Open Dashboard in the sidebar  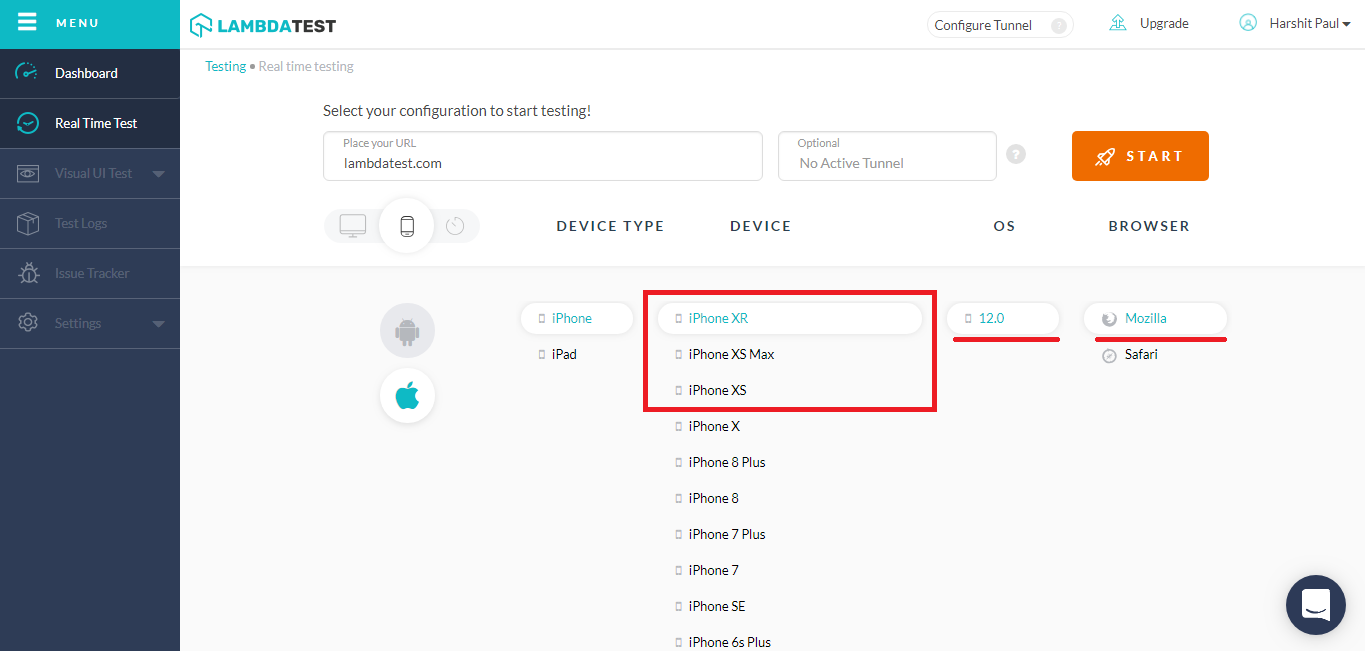pyautogui.click(x=86, y=73)
